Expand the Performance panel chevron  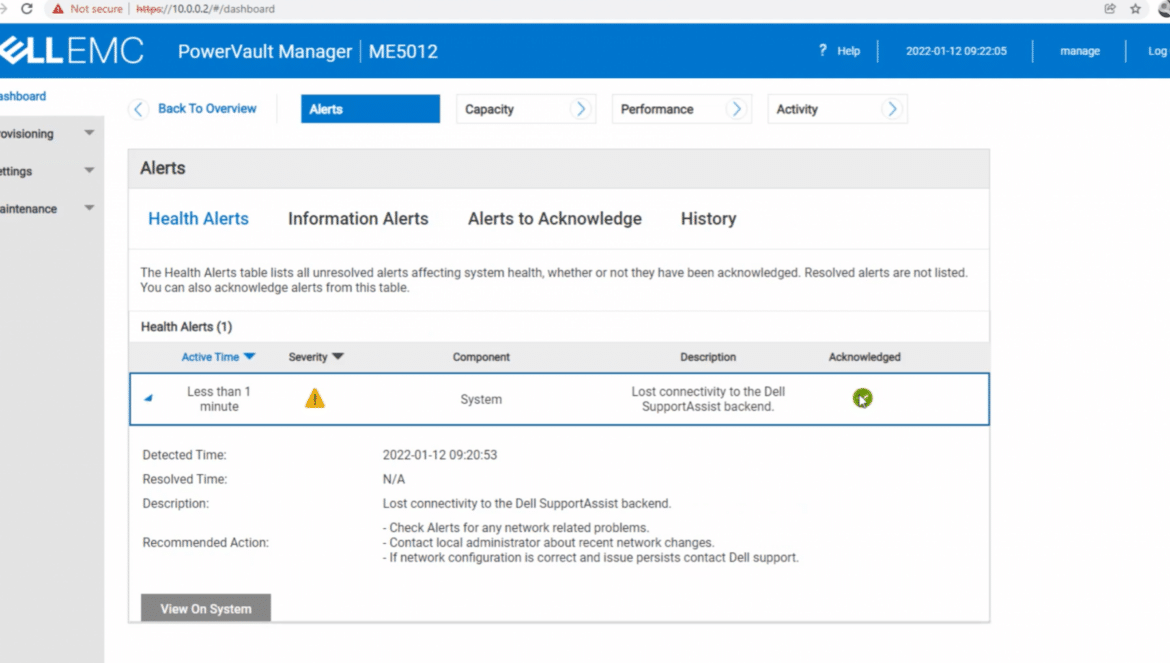pos(736,109)
